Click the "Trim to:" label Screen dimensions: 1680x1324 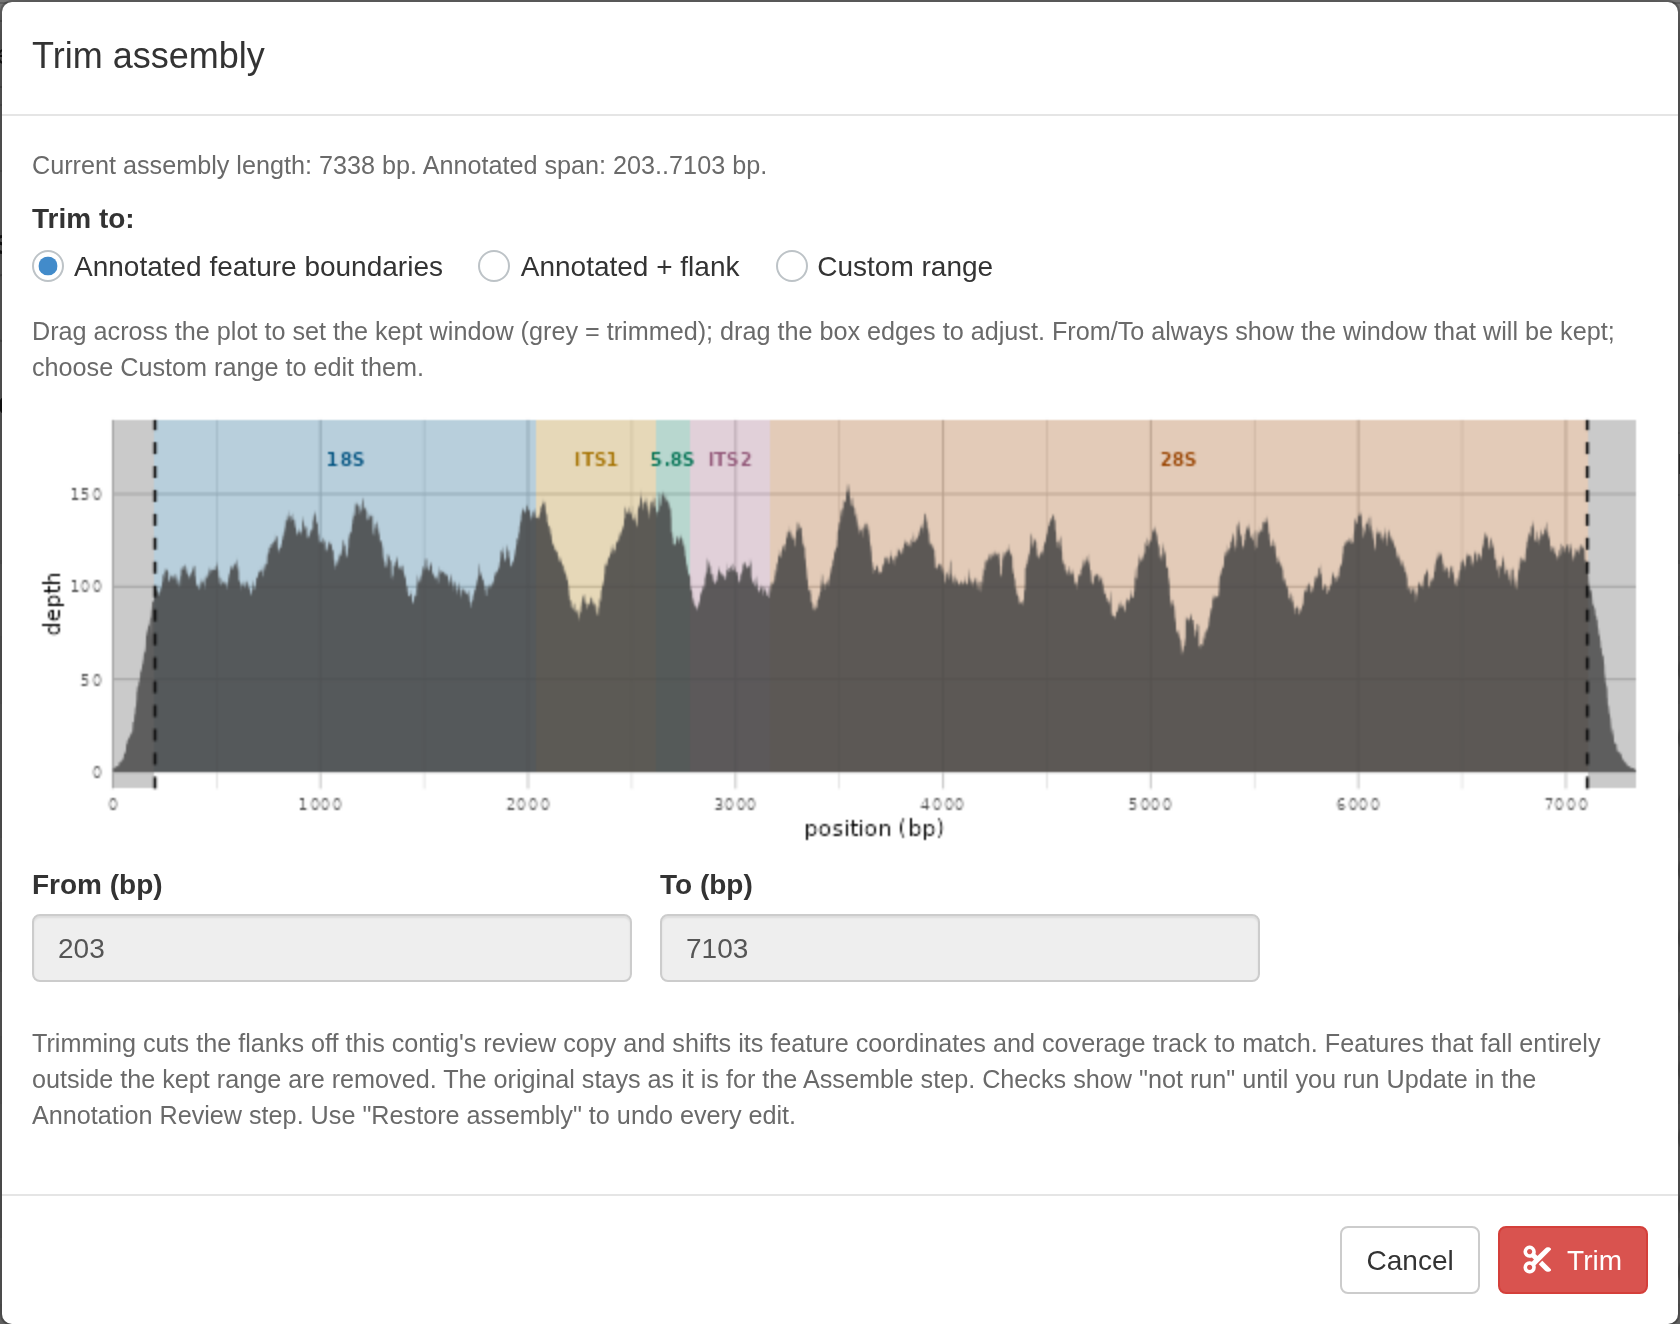tap(83, 218)
